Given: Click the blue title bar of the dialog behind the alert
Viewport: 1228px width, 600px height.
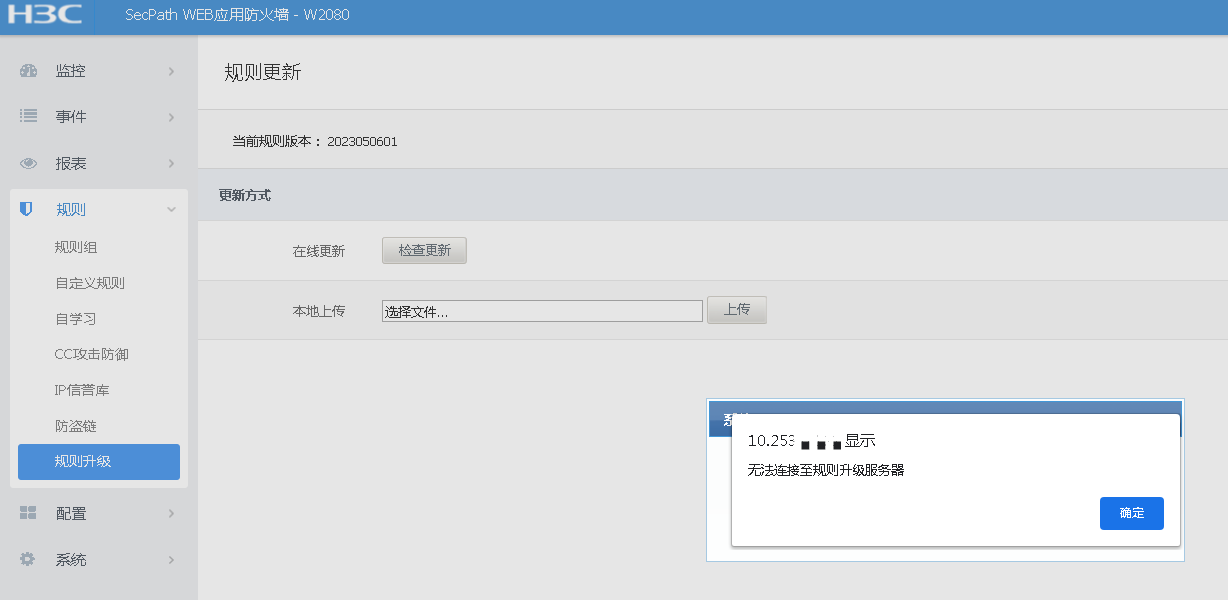Looking at the screenshot, I should tap(945, 419).
